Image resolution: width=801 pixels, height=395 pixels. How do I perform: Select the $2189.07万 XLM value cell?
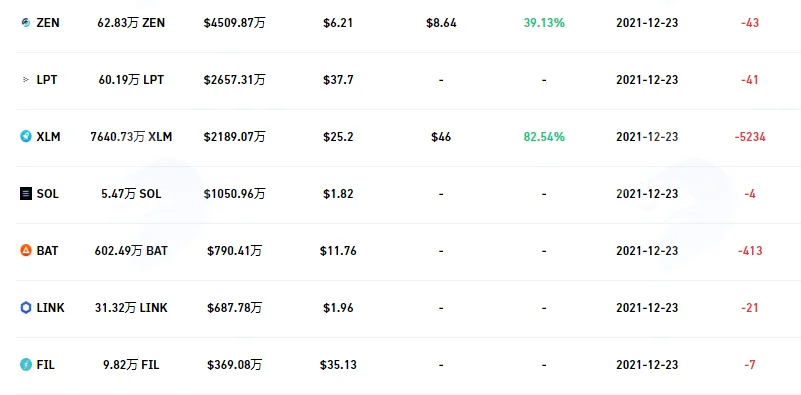coord(234,137)
